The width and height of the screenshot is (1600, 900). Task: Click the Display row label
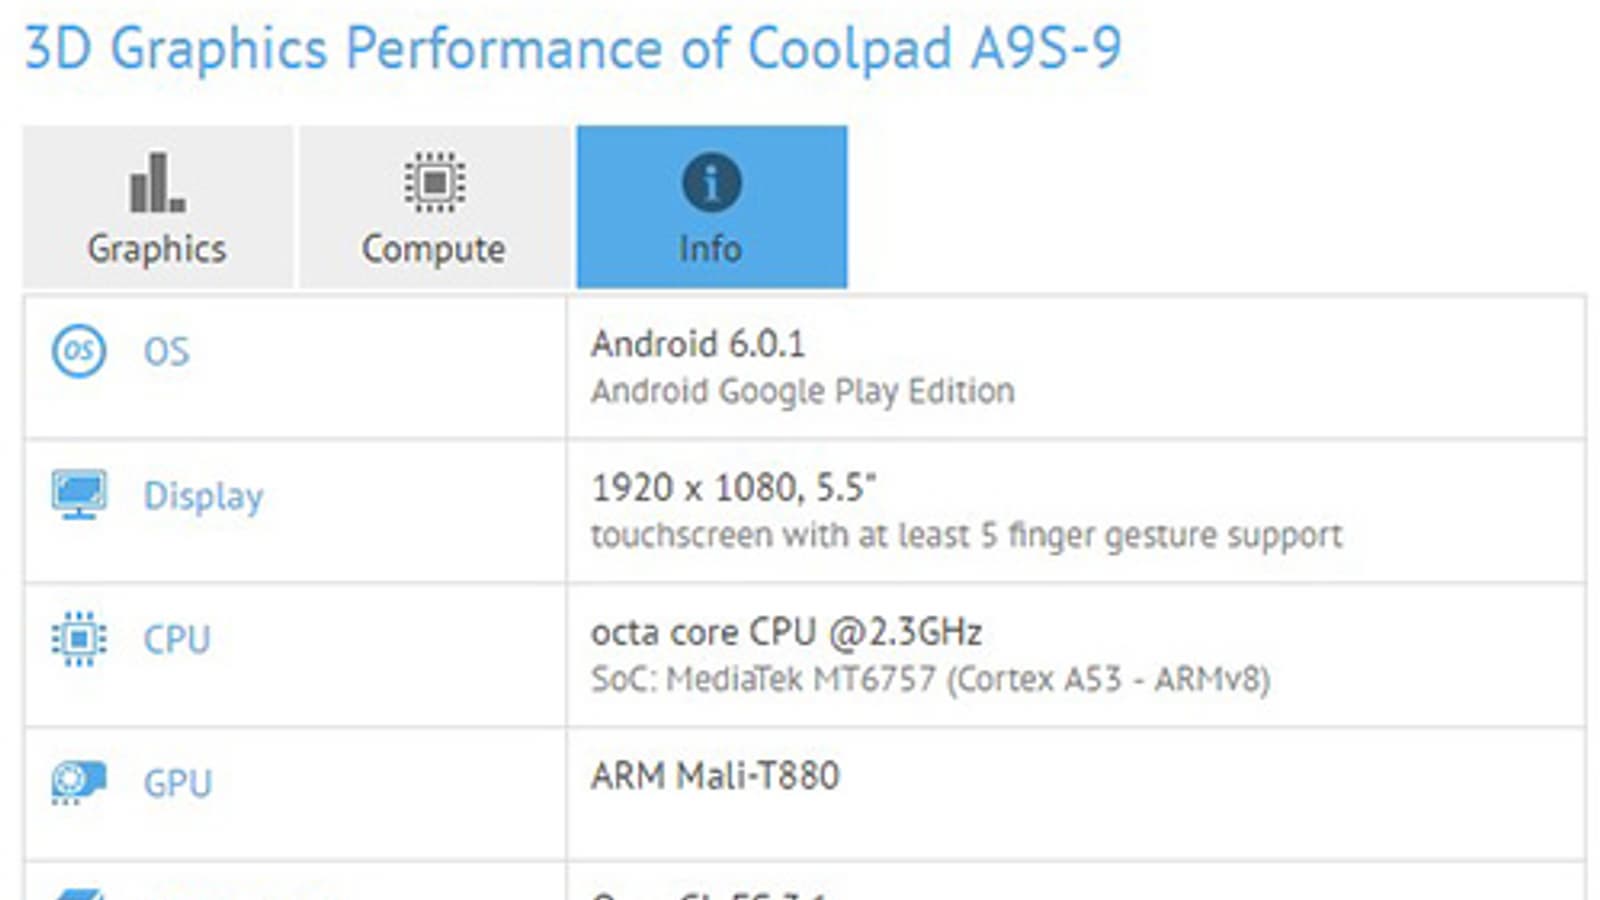coord(203,496)
